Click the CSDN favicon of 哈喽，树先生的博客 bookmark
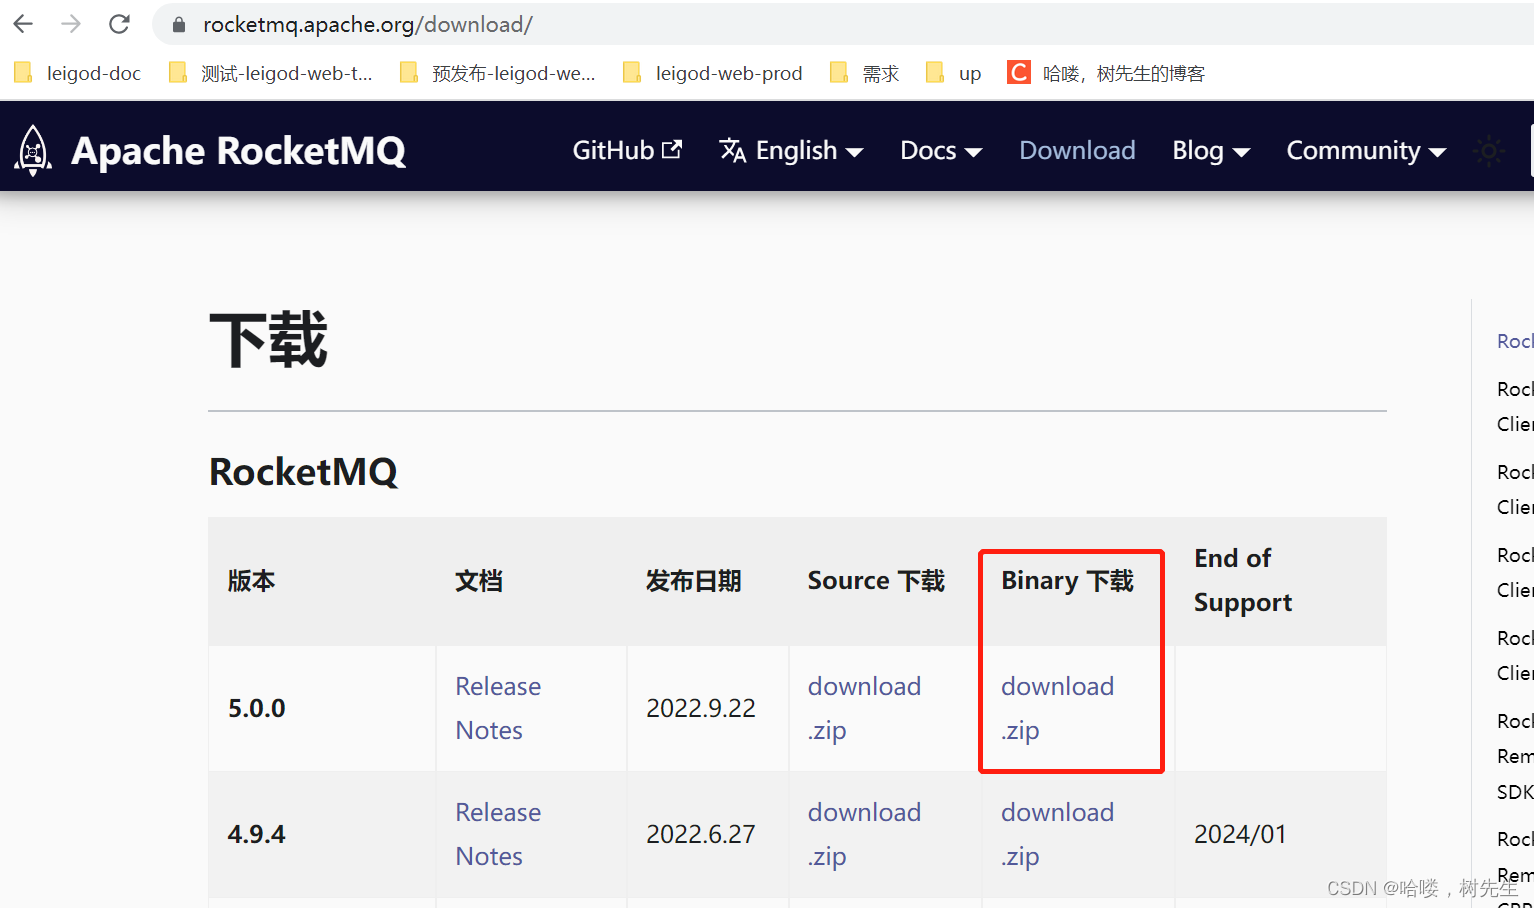The height and width of the screenshot is (908, 1534). pos(1018,72)
